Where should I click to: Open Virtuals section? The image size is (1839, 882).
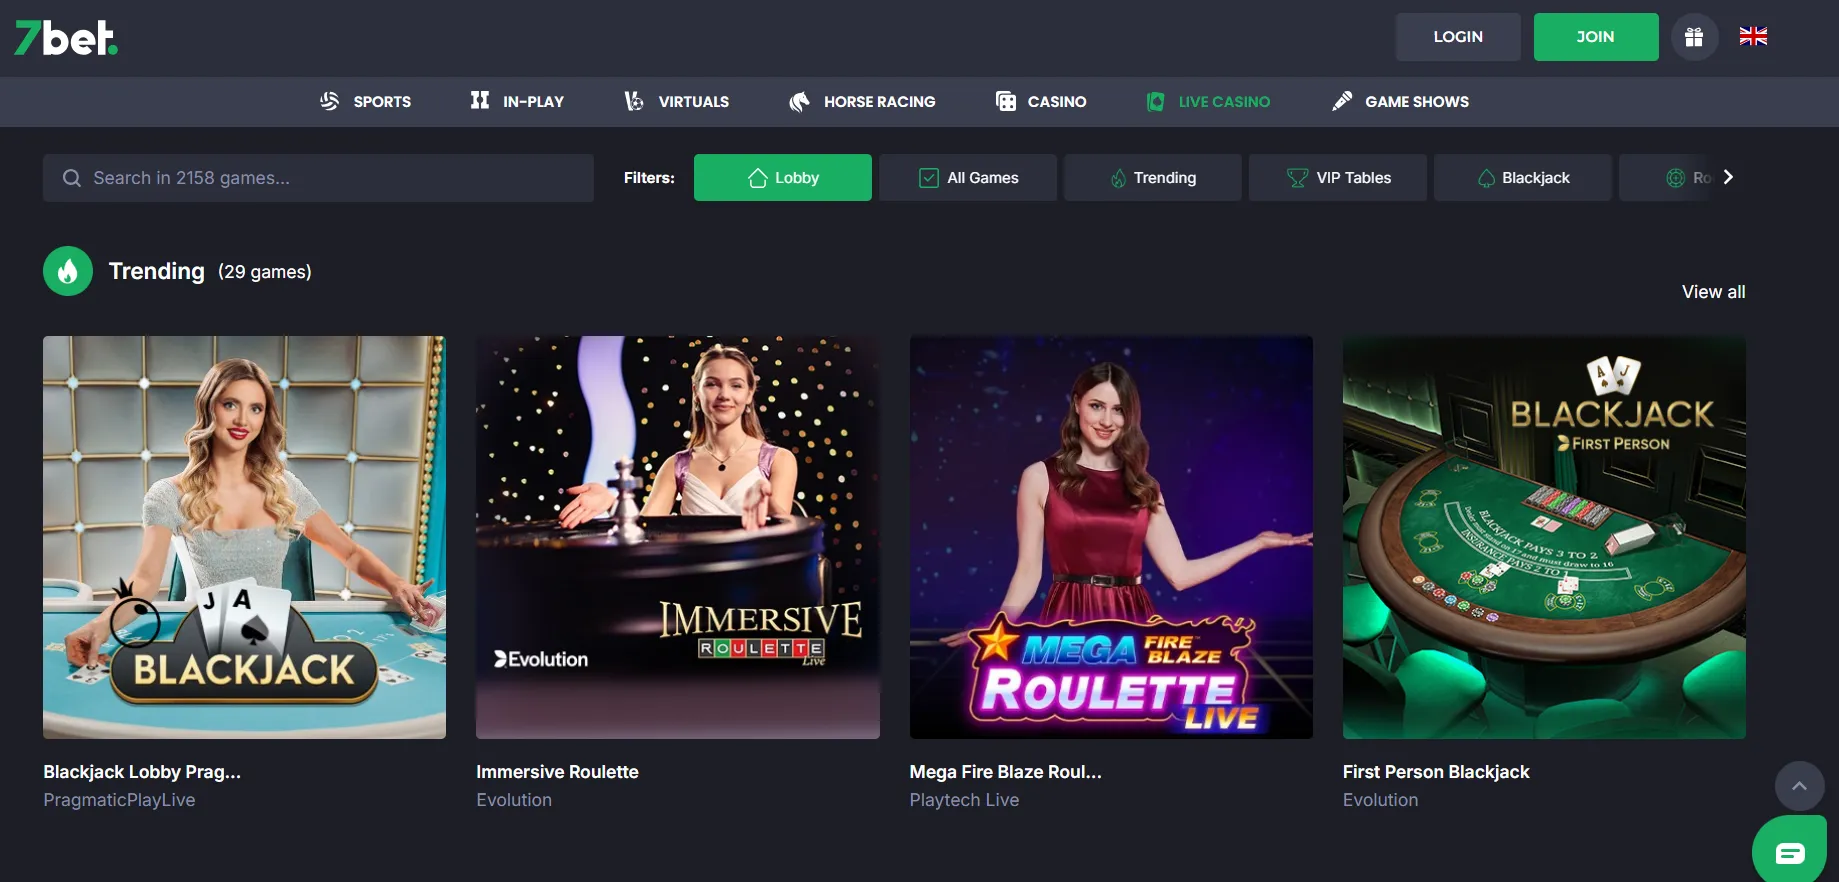click(x=677, y=101)
